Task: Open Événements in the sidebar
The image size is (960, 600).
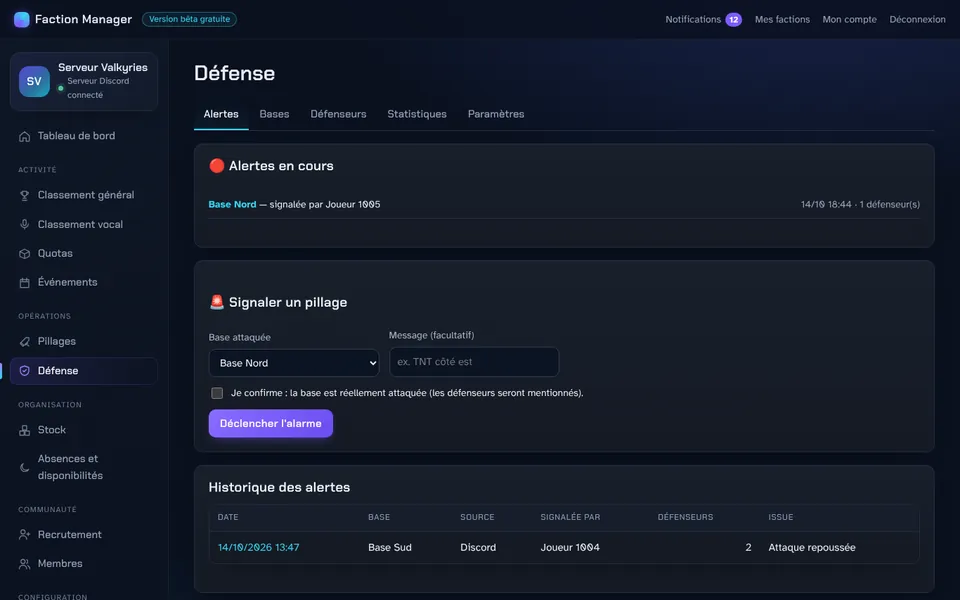Action: tap(84, 283)
